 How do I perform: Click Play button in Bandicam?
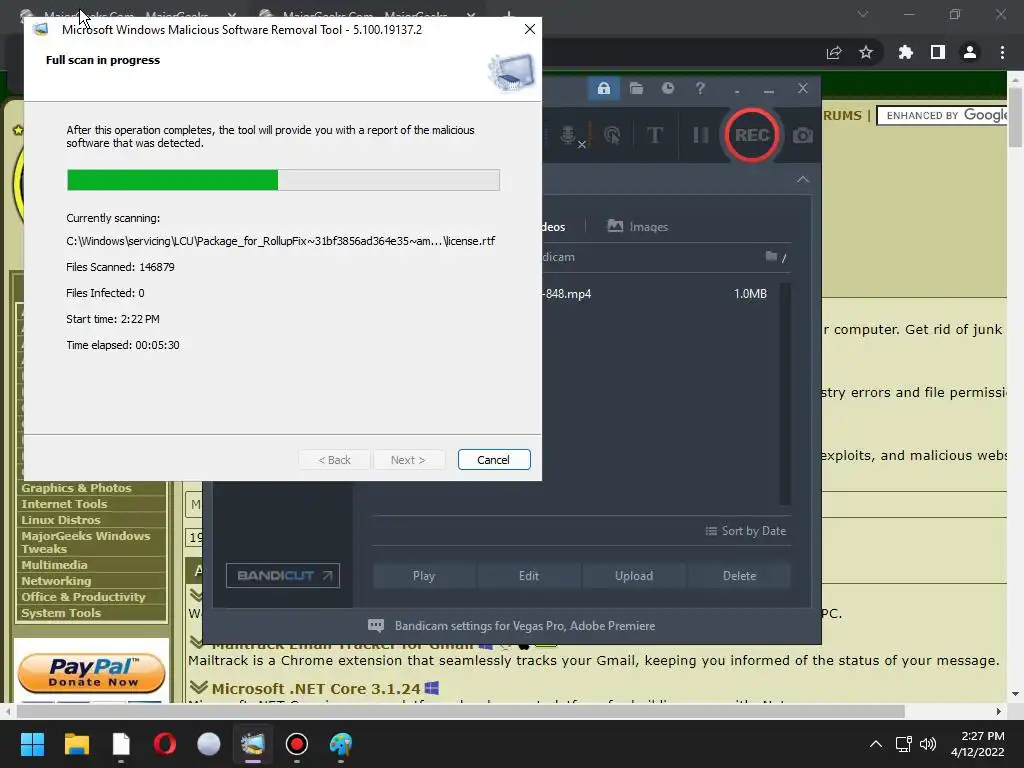[424, 576]
